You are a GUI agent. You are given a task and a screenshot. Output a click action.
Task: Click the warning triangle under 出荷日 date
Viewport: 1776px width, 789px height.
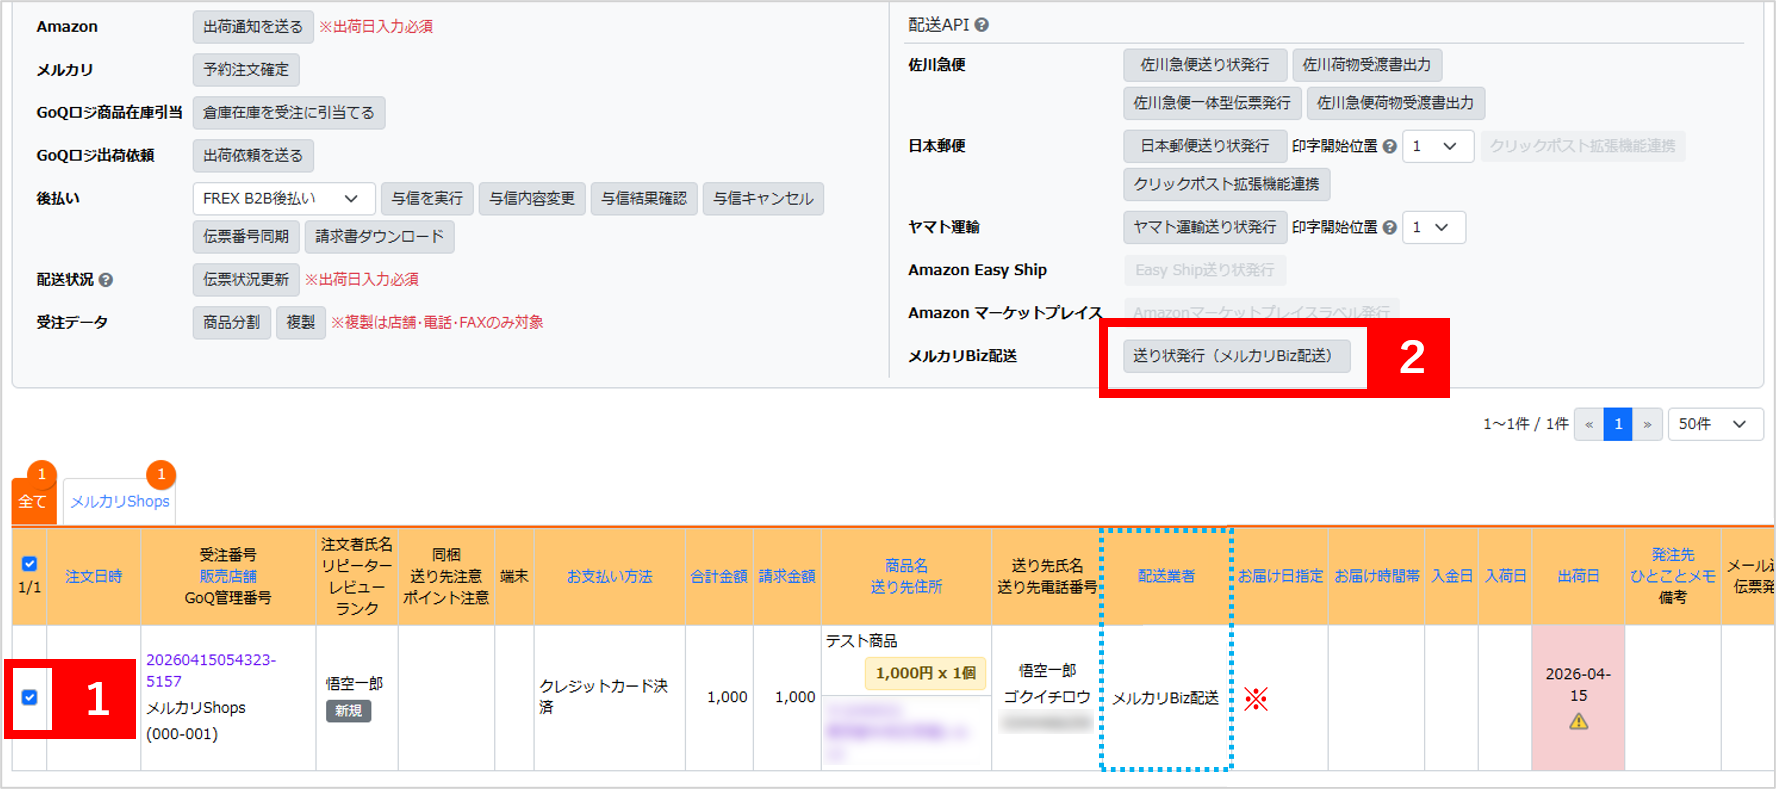[1578, 721]
